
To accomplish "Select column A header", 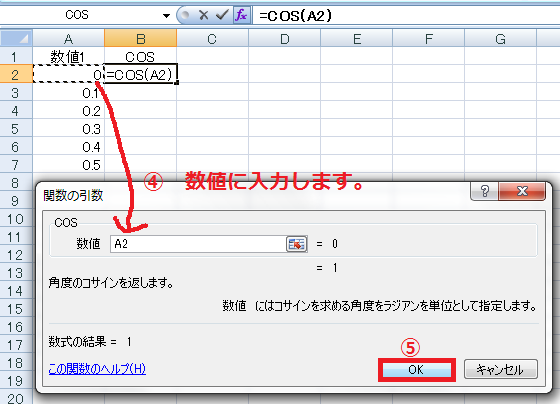I will click(x=69, y=38).
